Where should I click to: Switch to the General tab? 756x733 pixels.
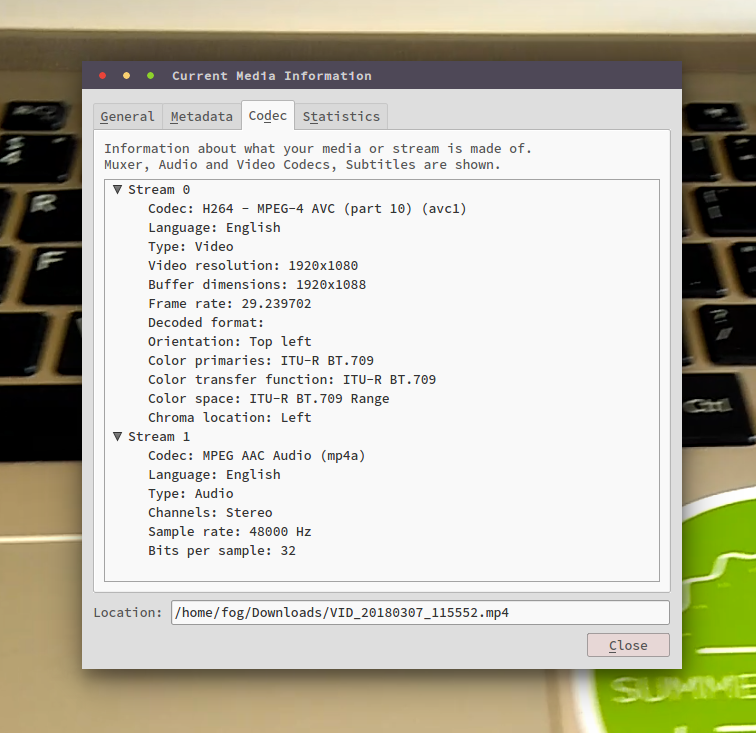click(x=127, y=116)
